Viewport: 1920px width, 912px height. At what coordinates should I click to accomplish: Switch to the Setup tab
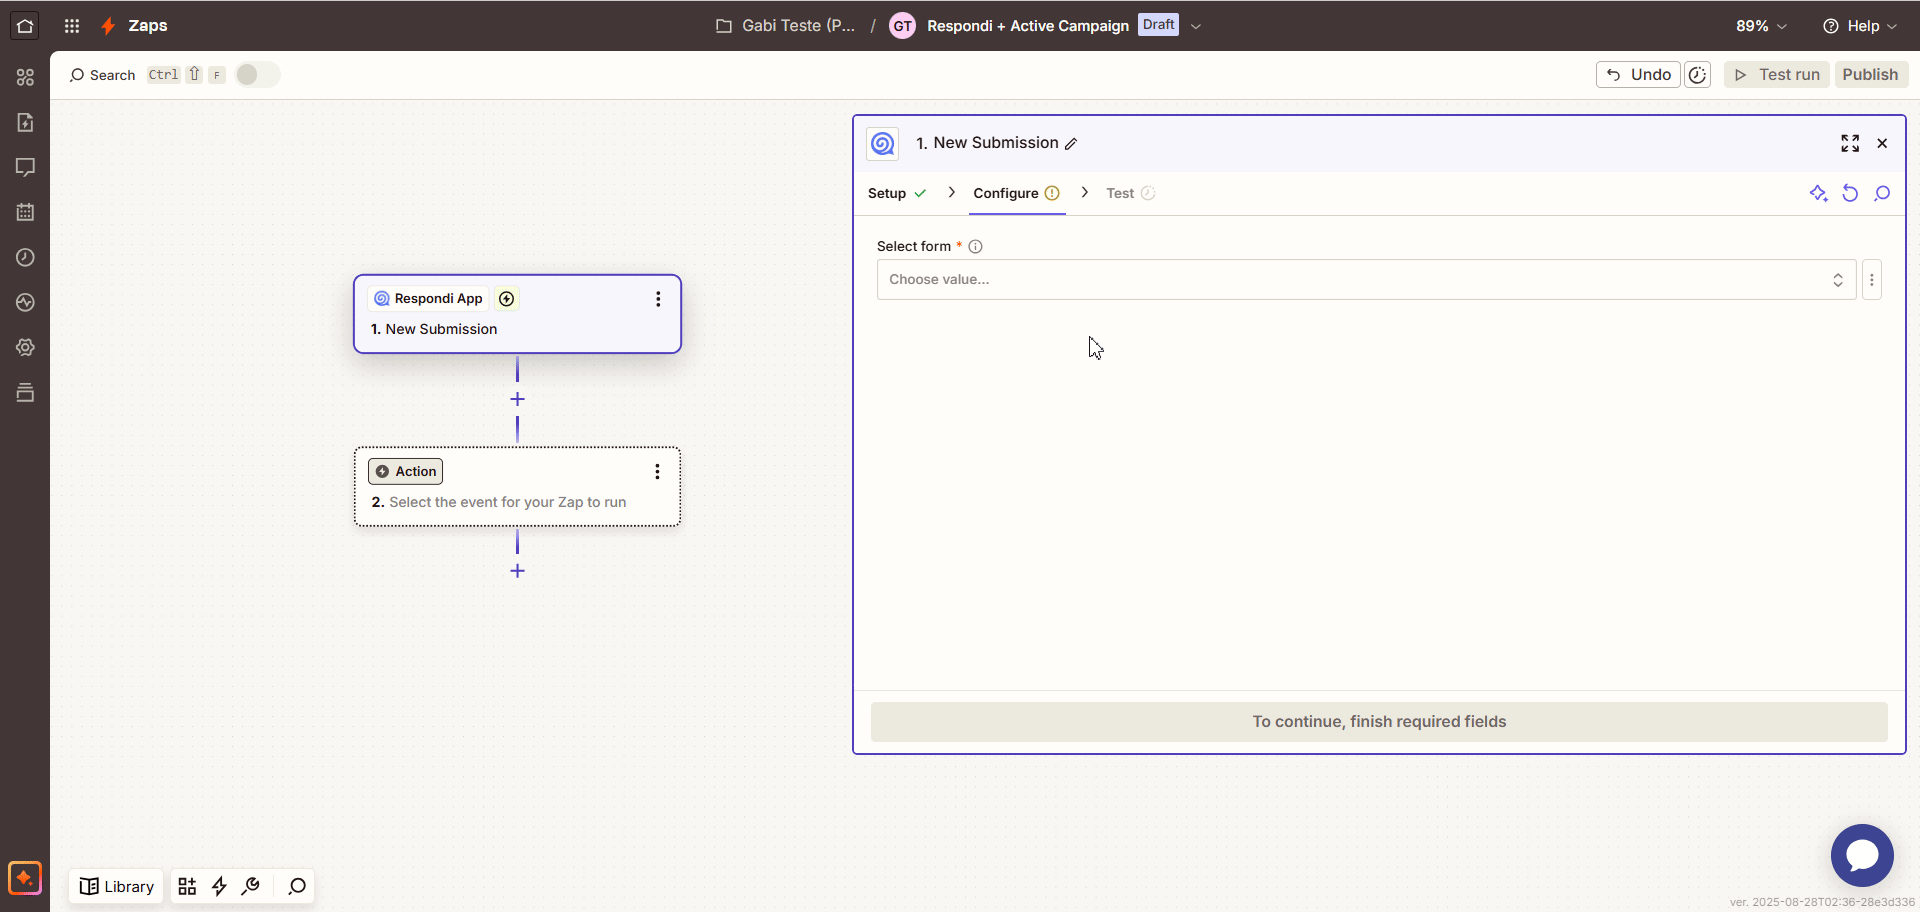tap(897, 193)
